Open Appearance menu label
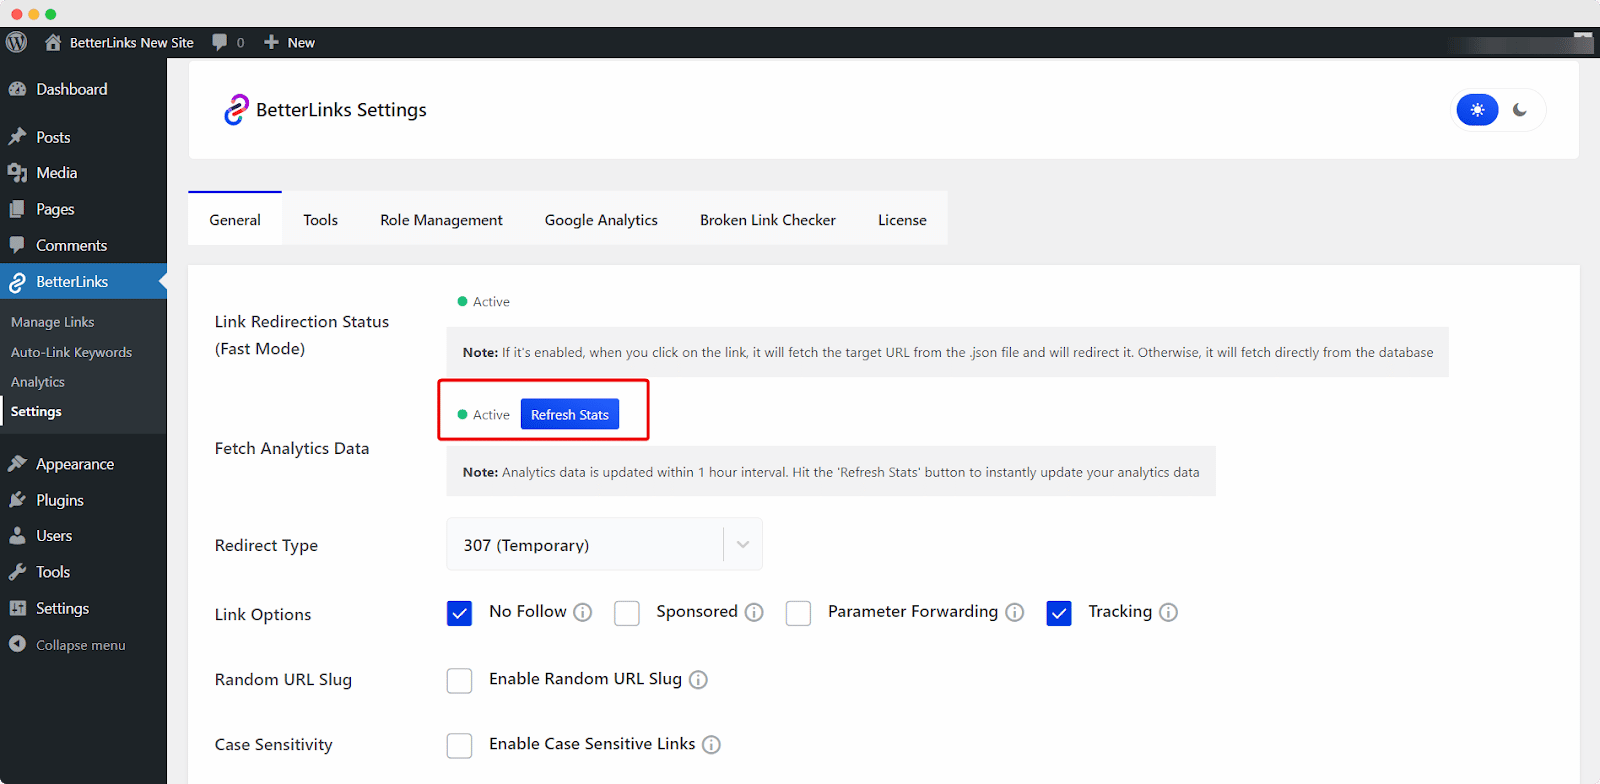The height and width of the screenshot is (784, 1600). [x=75, y=464]
